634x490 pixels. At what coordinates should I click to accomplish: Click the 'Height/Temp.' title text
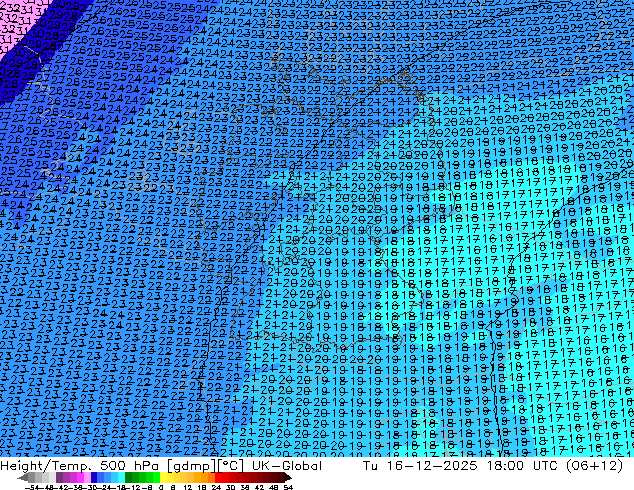pos(44,466)
